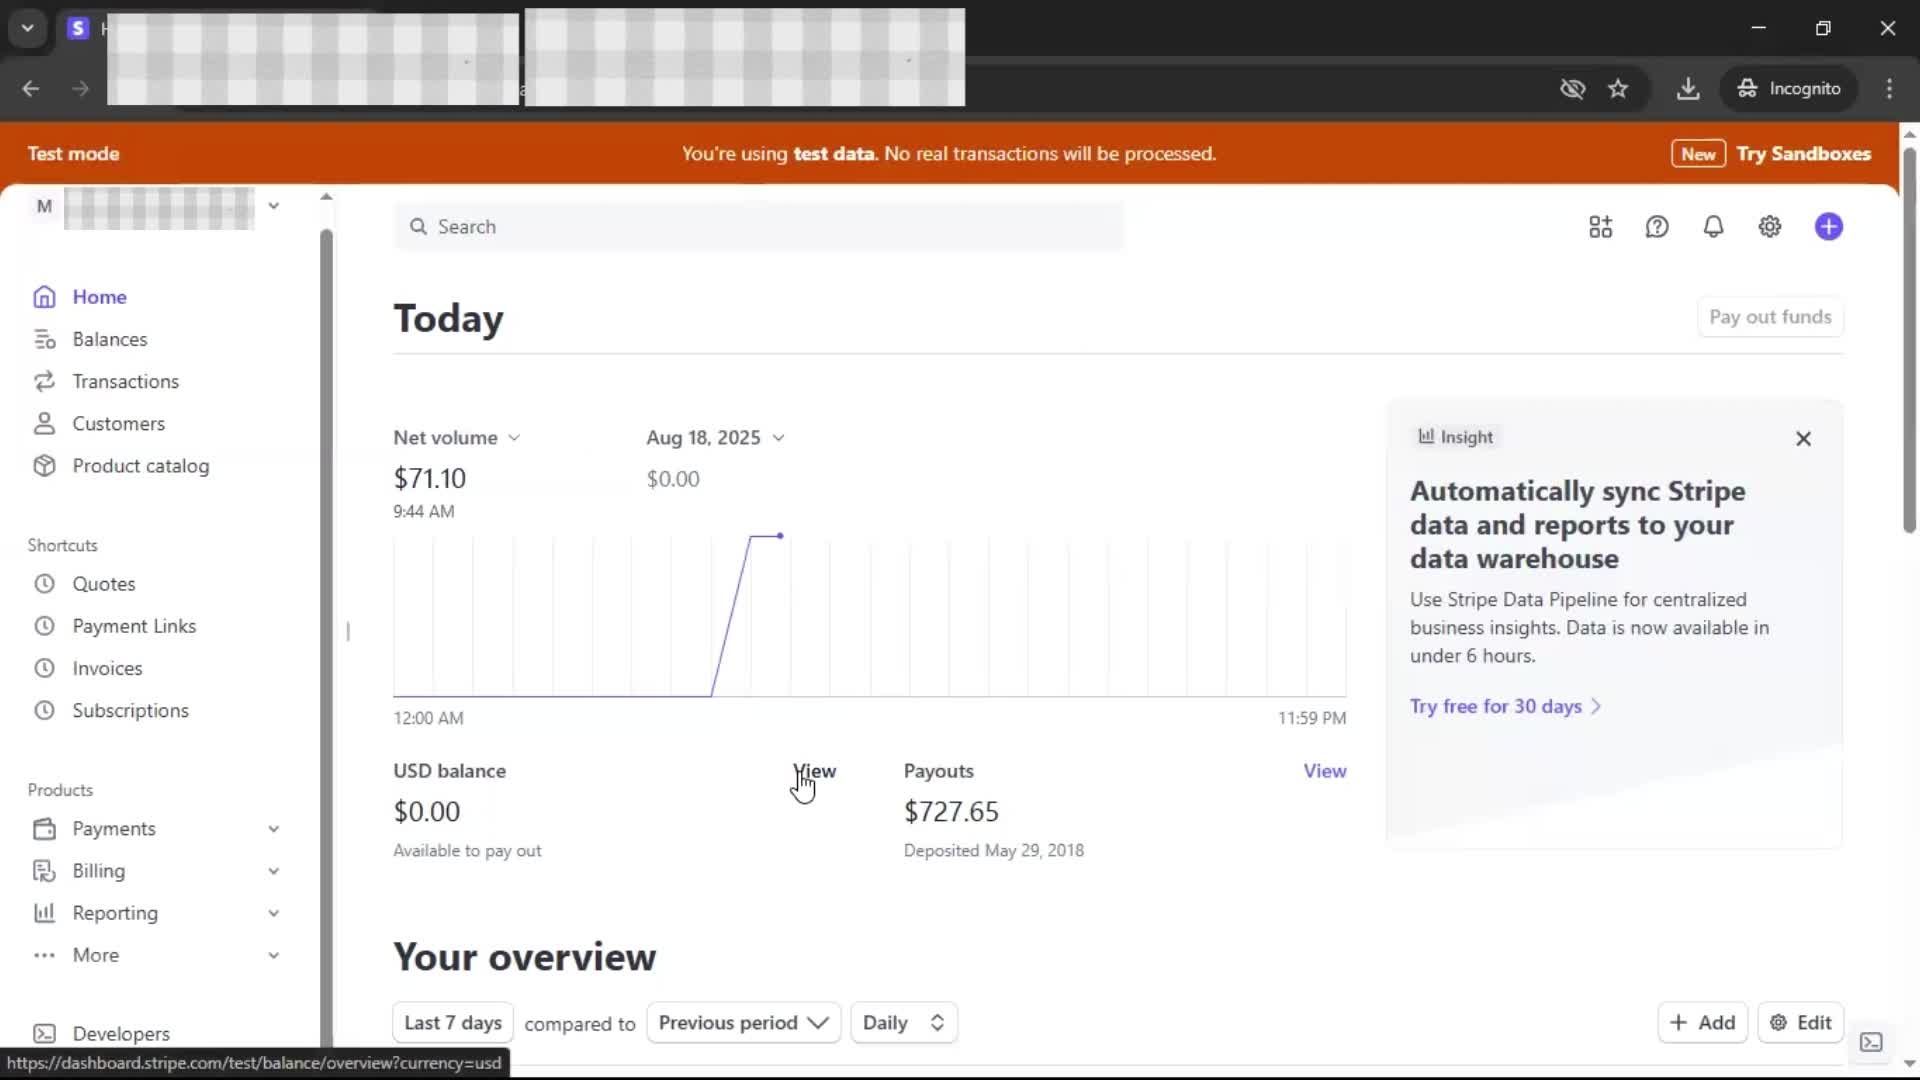Click the purple plus create button
Viewport: 1920px width, 1080px height.
[1828, 227]
